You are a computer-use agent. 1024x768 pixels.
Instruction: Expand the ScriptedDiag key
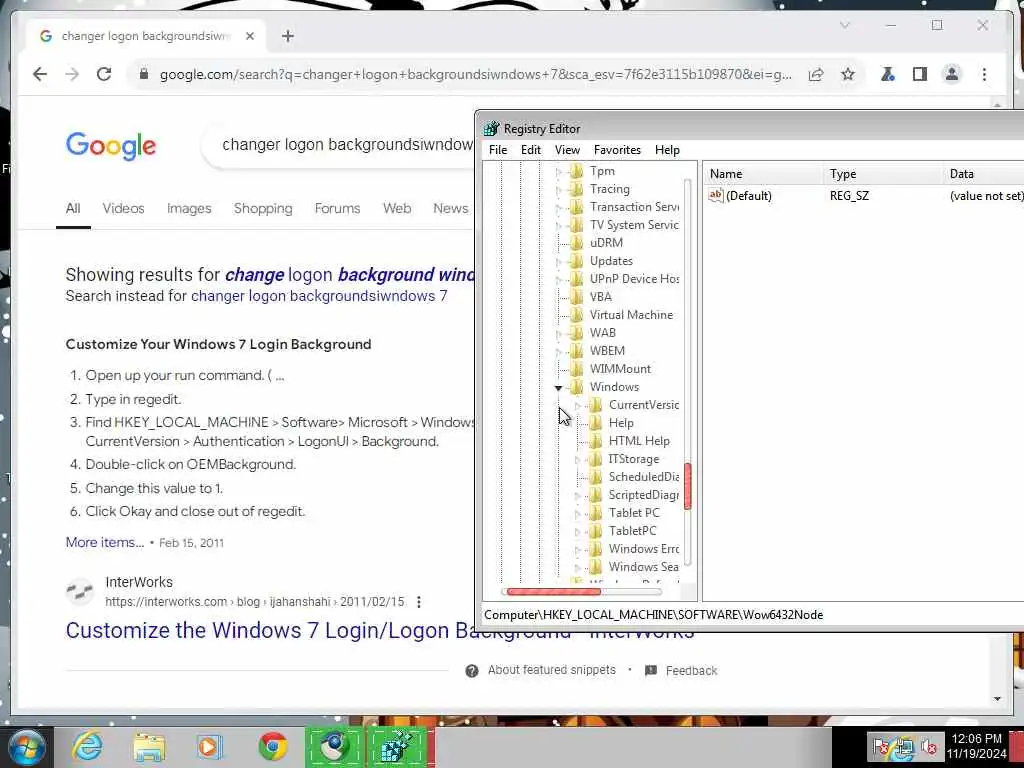coord(577,496)
